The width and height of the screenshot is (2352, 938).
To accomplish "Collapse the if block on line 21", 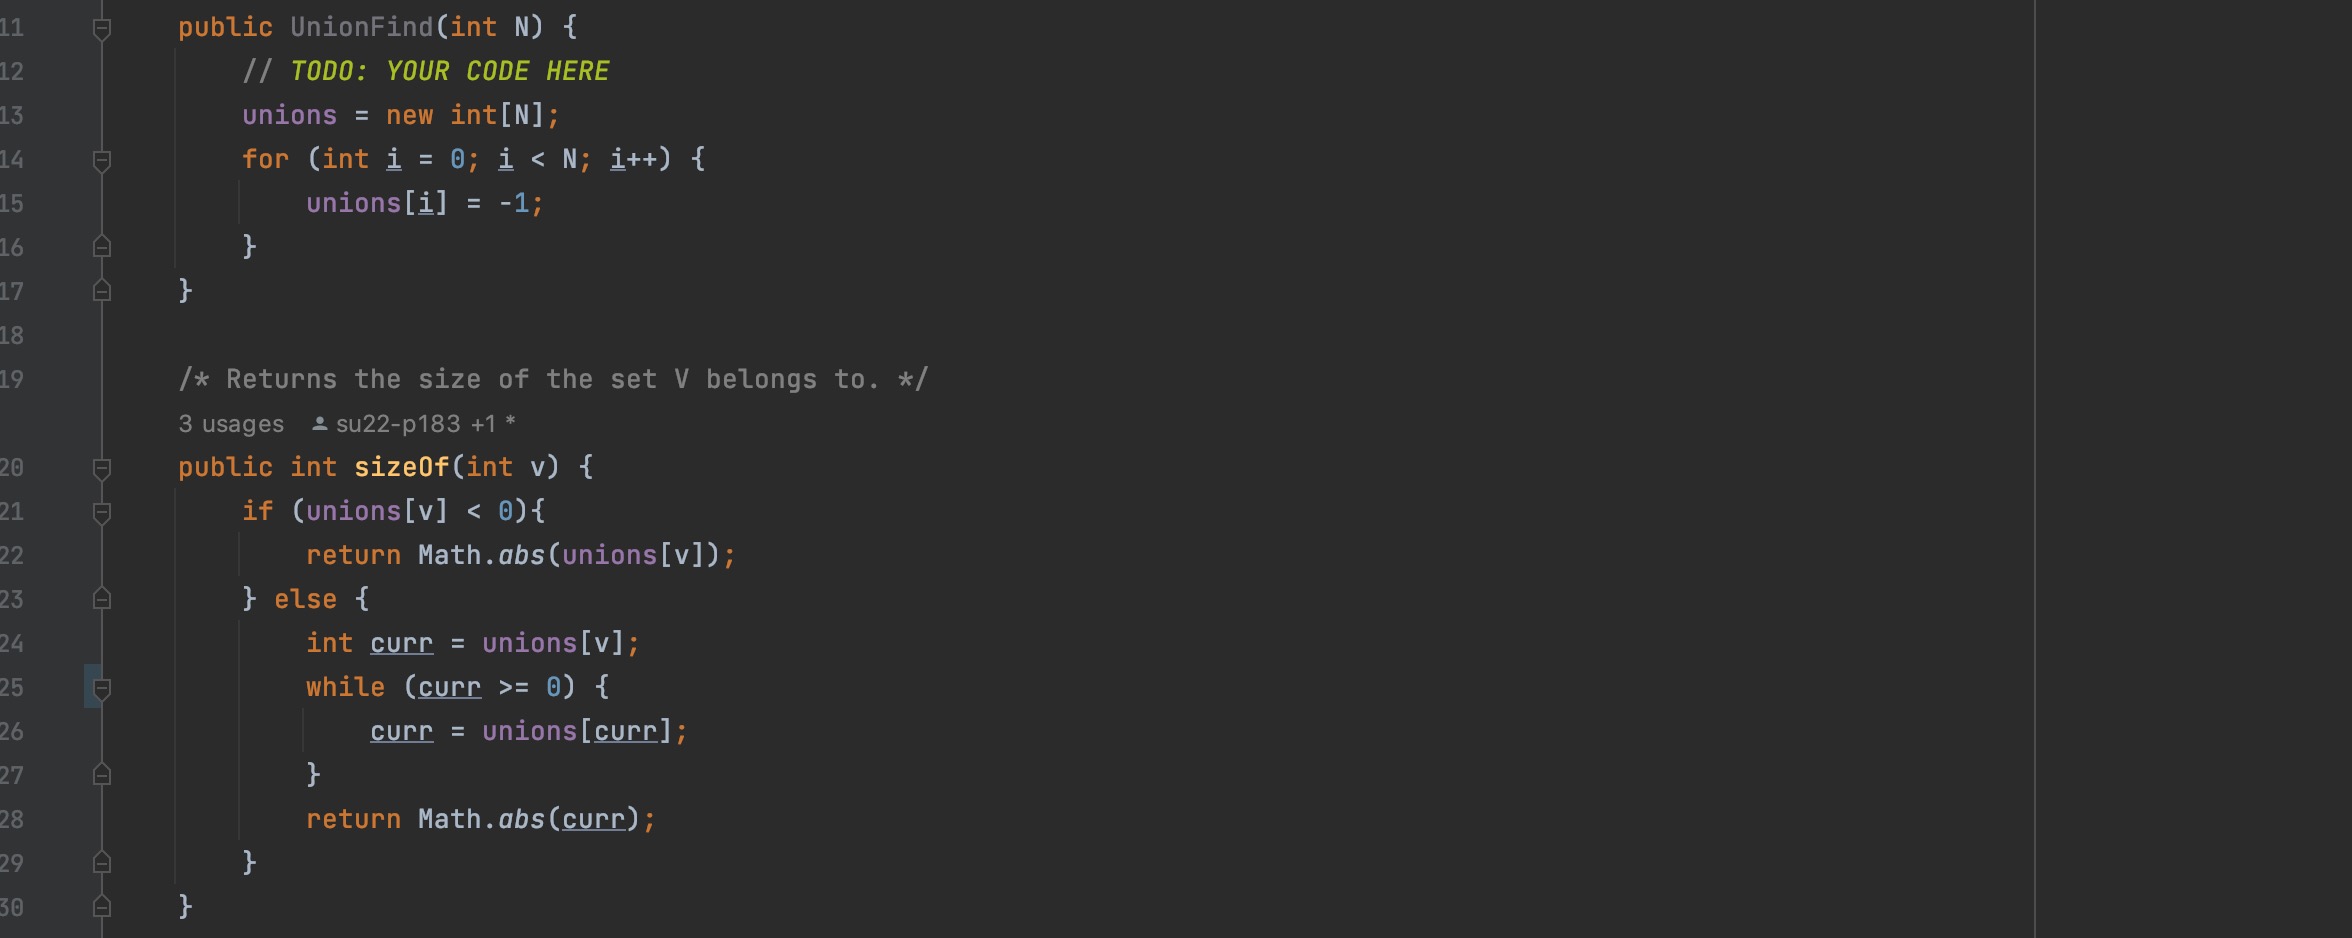I will click(101, 512).
